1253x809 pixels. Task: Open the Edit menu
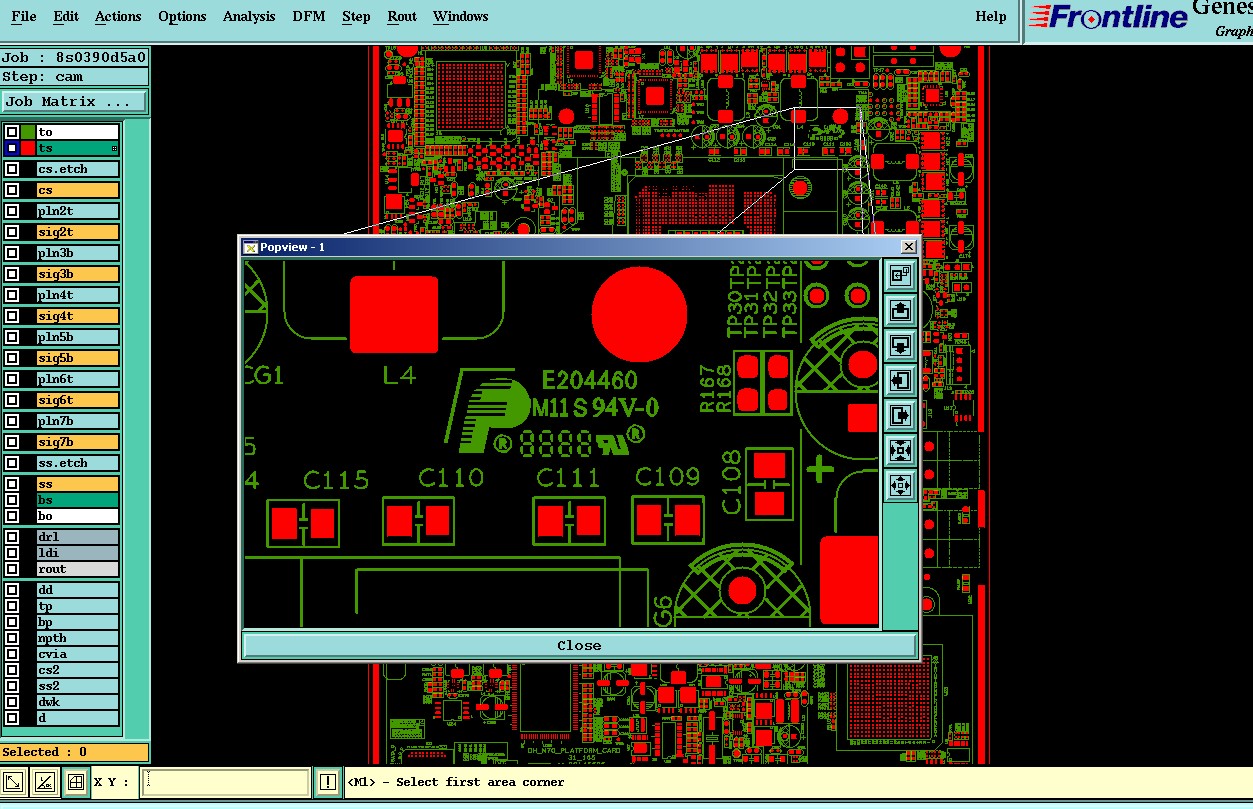point(66,16)
